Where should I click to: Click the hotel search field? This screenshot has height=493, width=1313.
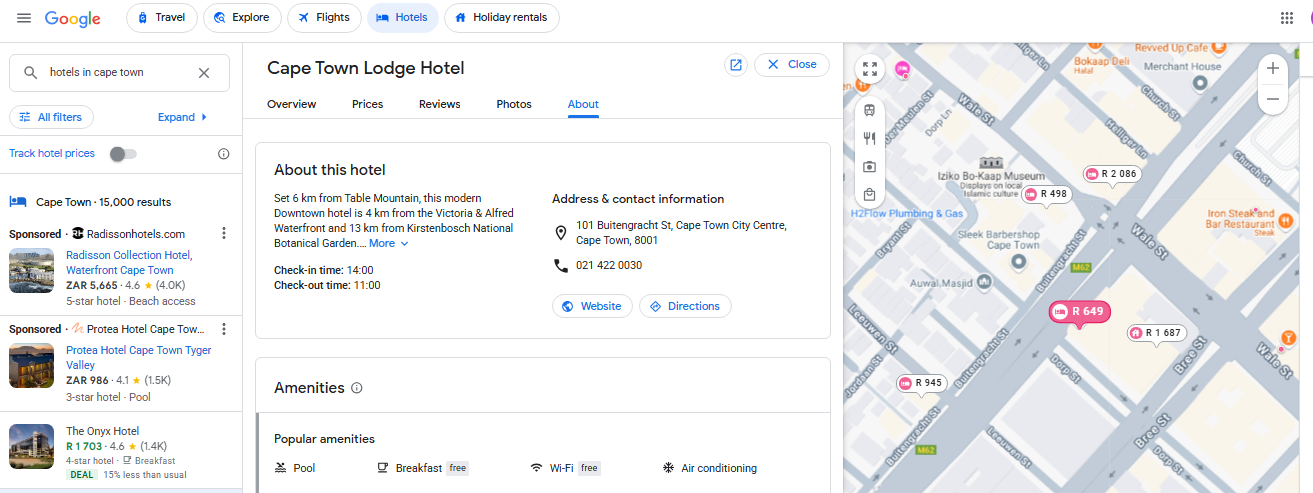click(120, 73)
